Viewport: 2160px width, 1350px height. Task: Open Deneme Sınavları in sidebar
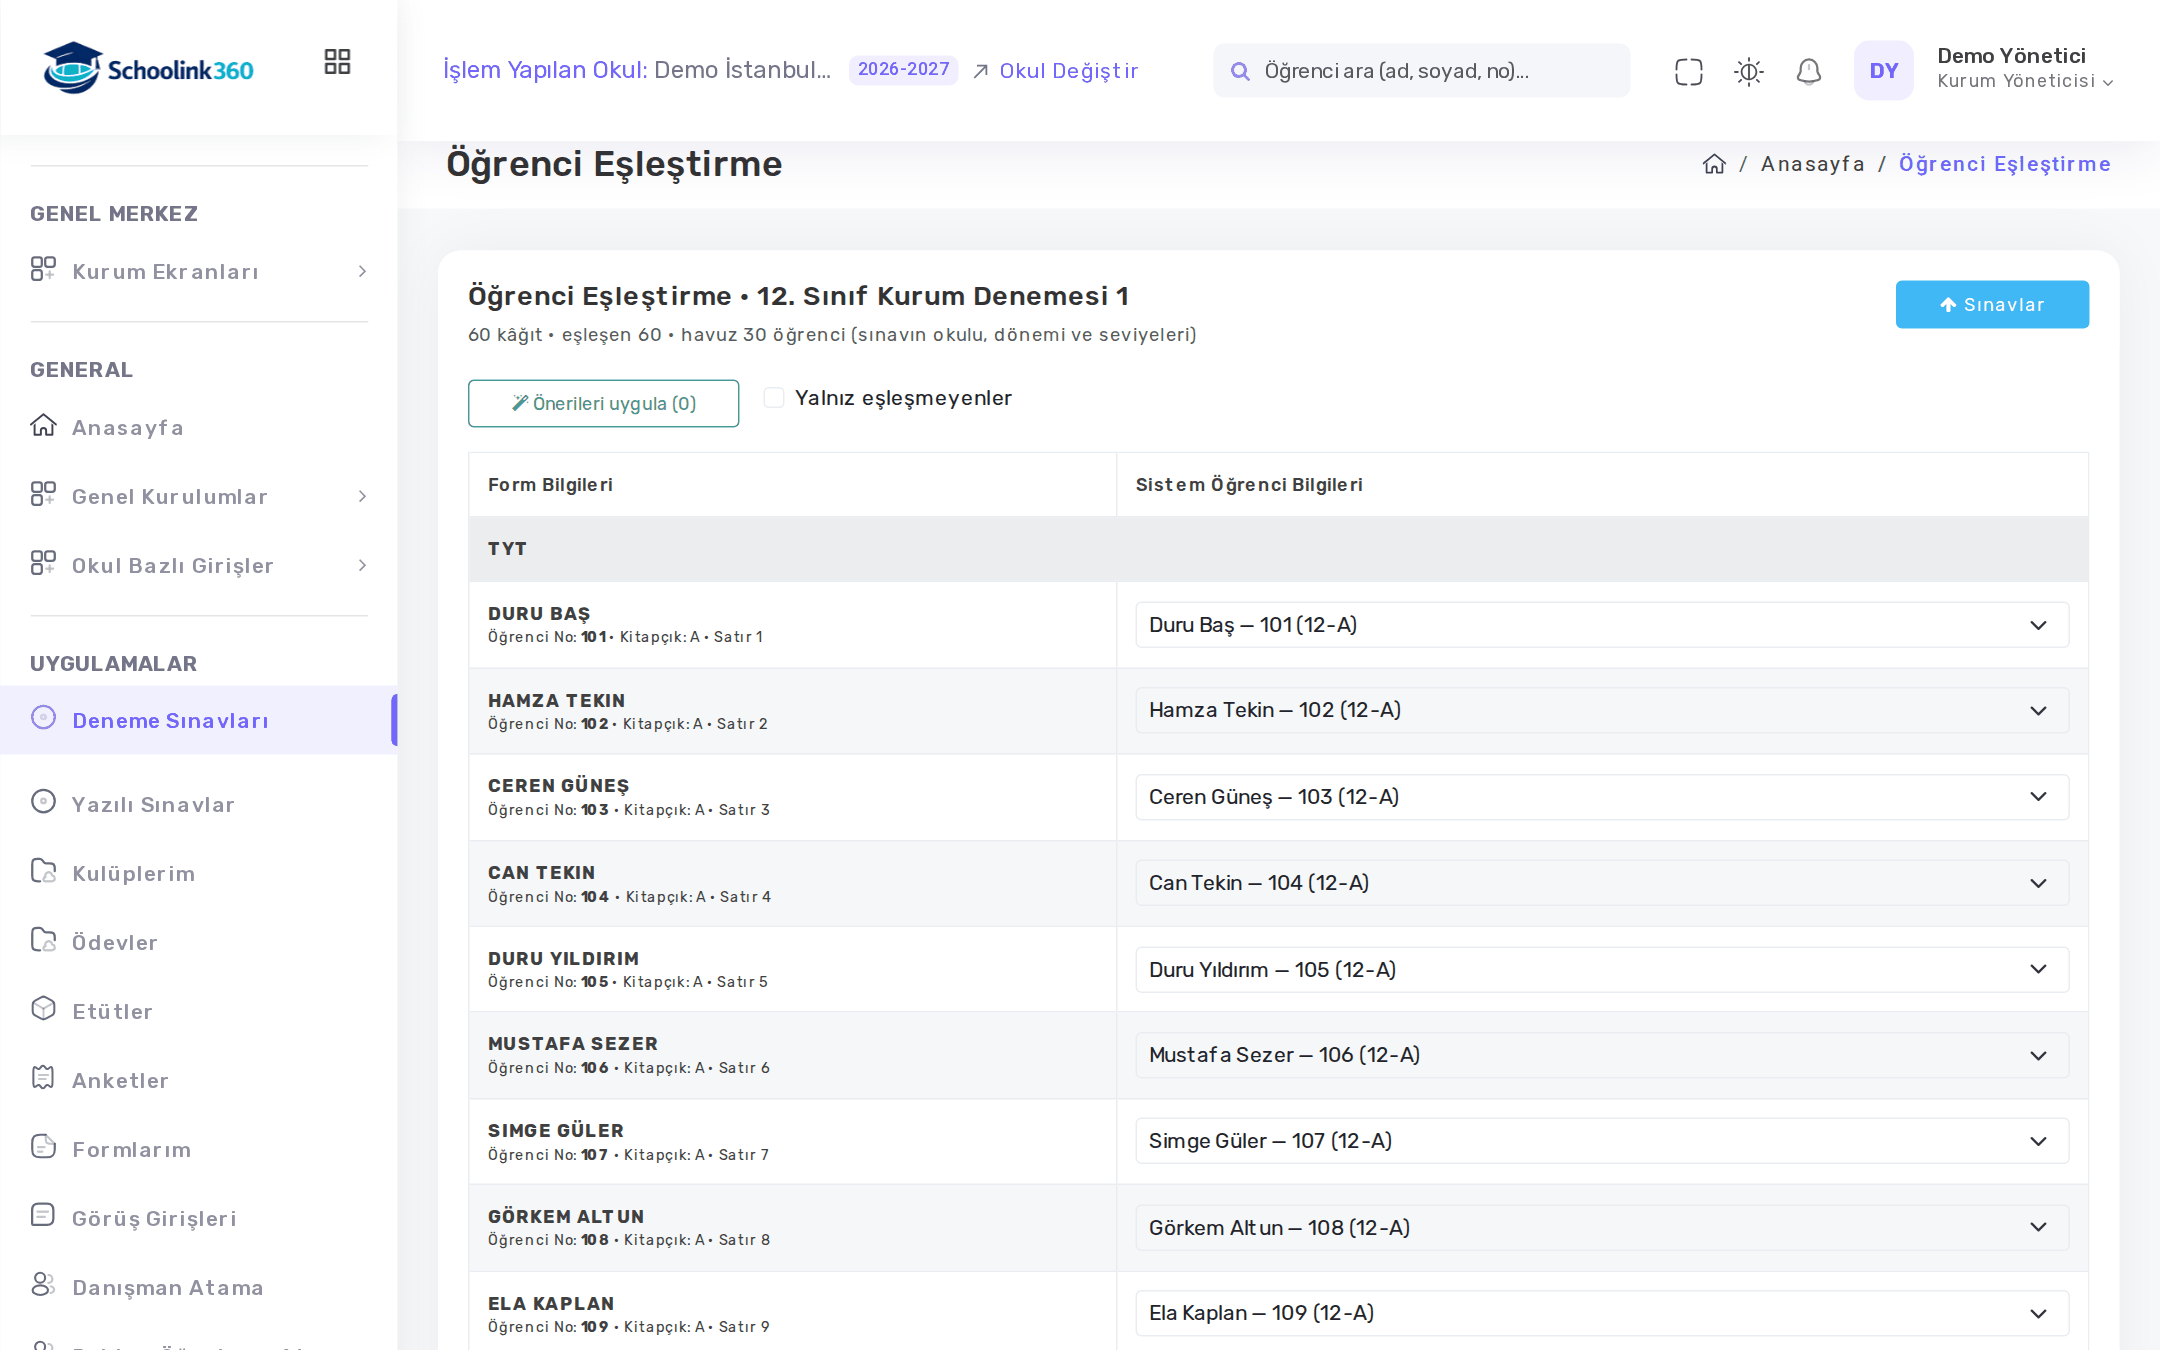[x=199, y=720]
